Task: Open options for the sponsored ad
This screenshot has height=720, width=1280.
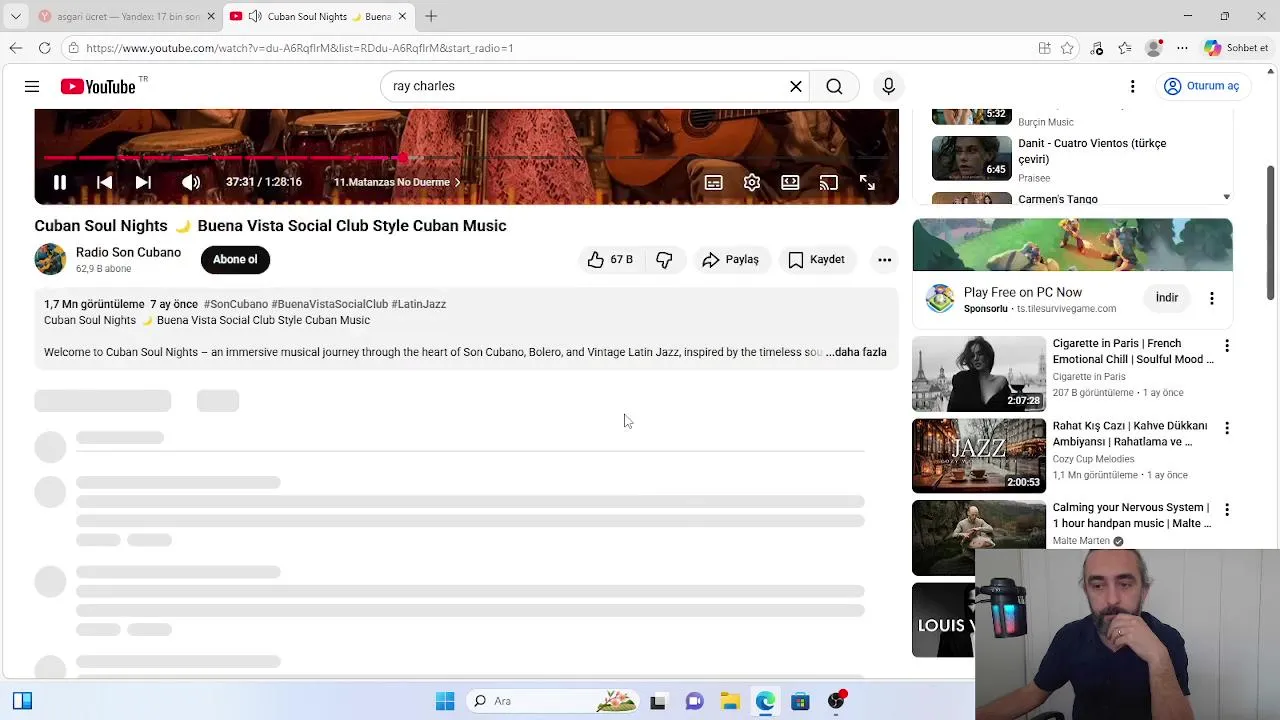Action: pyautogui.click(x=1212, y=298)
